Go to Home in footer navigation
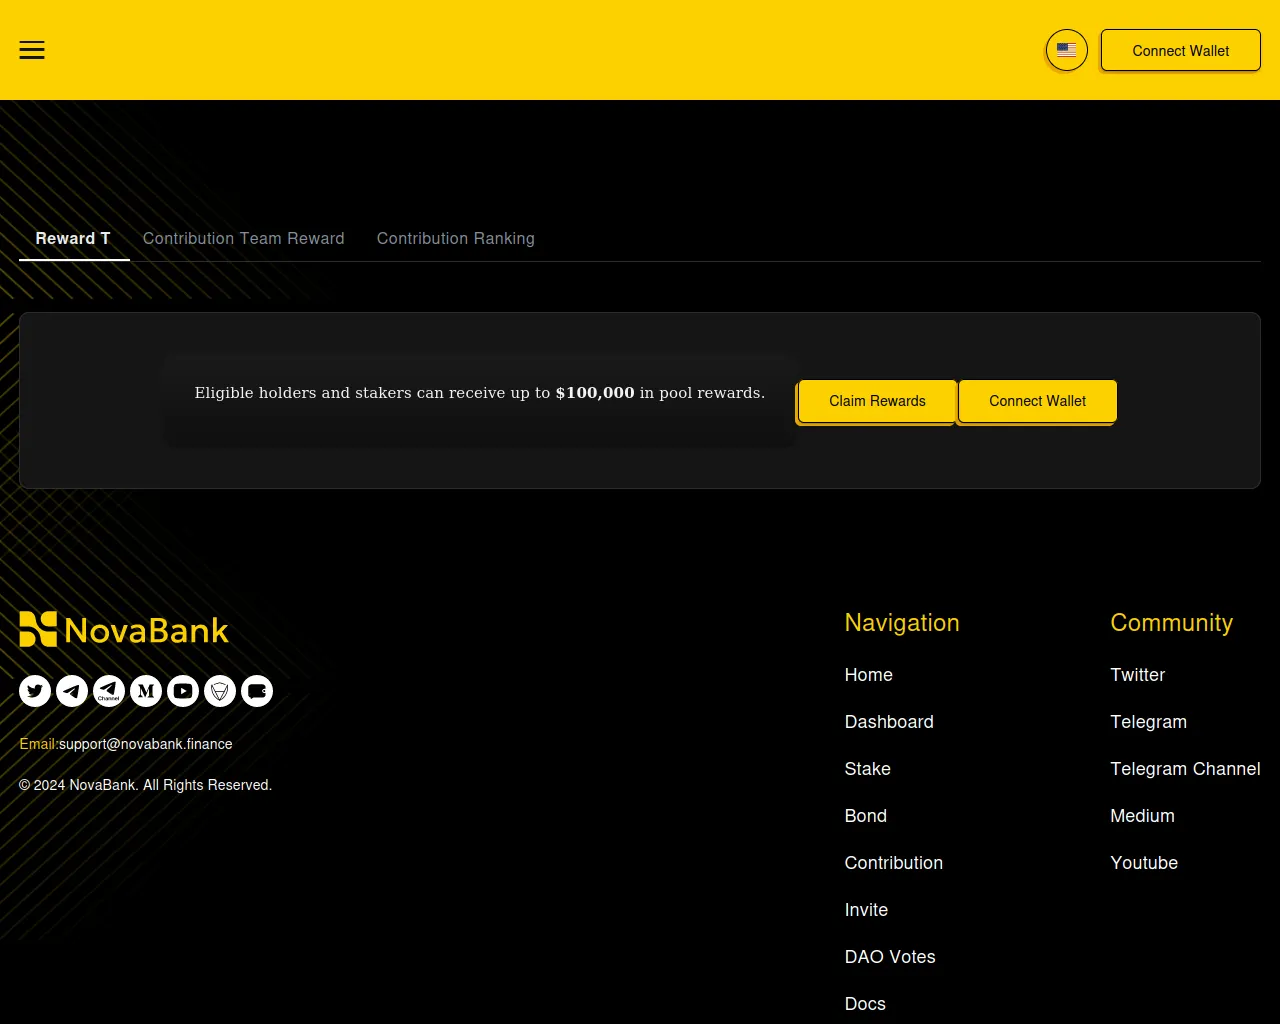This screenshot has height=1024, width=1280. tap(868, 675)
